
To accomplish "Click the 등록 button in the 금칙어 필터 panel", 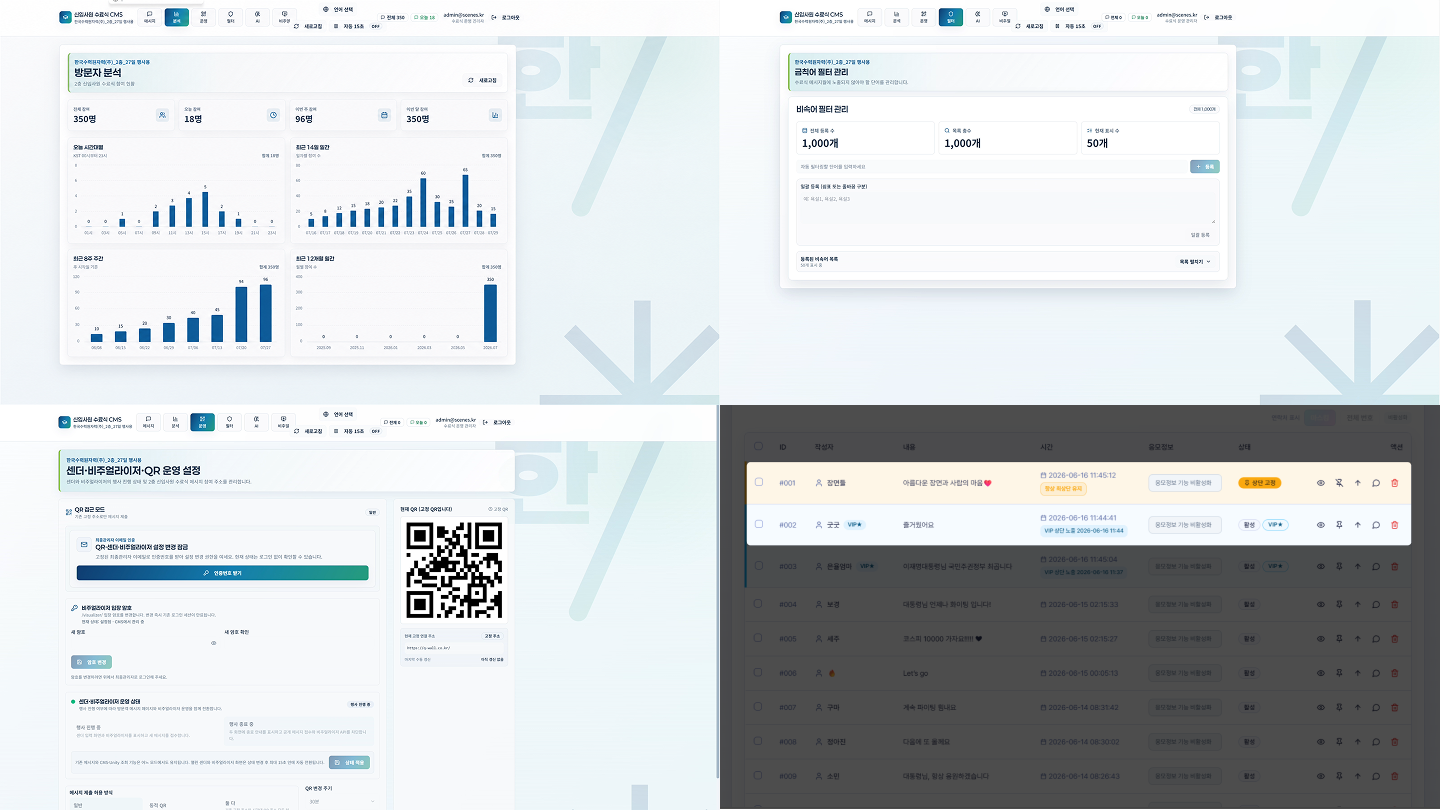I will 1205,166.
